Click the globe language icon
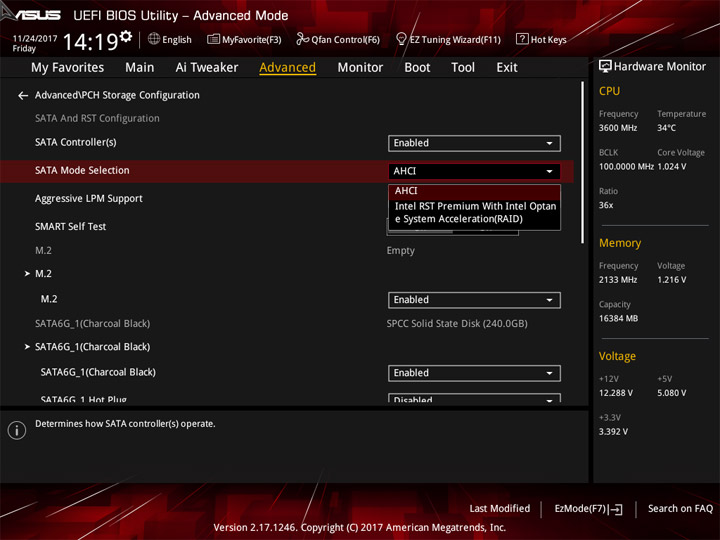 tap(154, 39)
